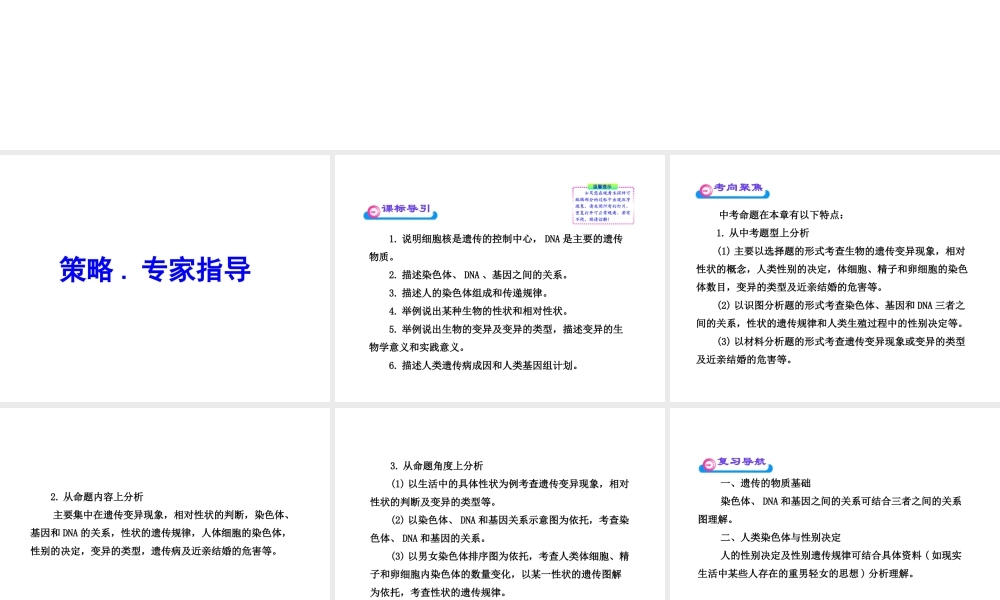
Task: Click item (1) 主要以选择题的形式考查
Action: pyautogui.click(x=832, y=269)
